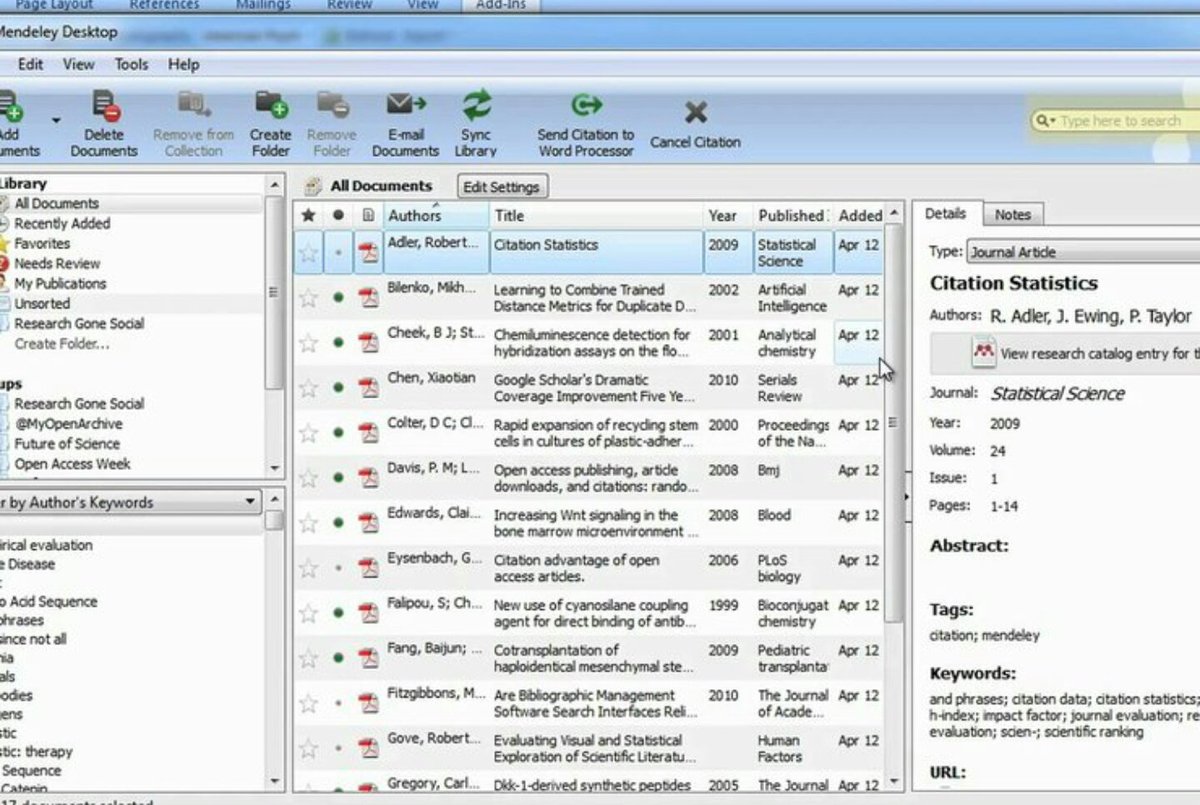Screen dimensions: 1200x805
Task: Toggle favorite star for Cheek, B J row
Action: coord(309,342)
